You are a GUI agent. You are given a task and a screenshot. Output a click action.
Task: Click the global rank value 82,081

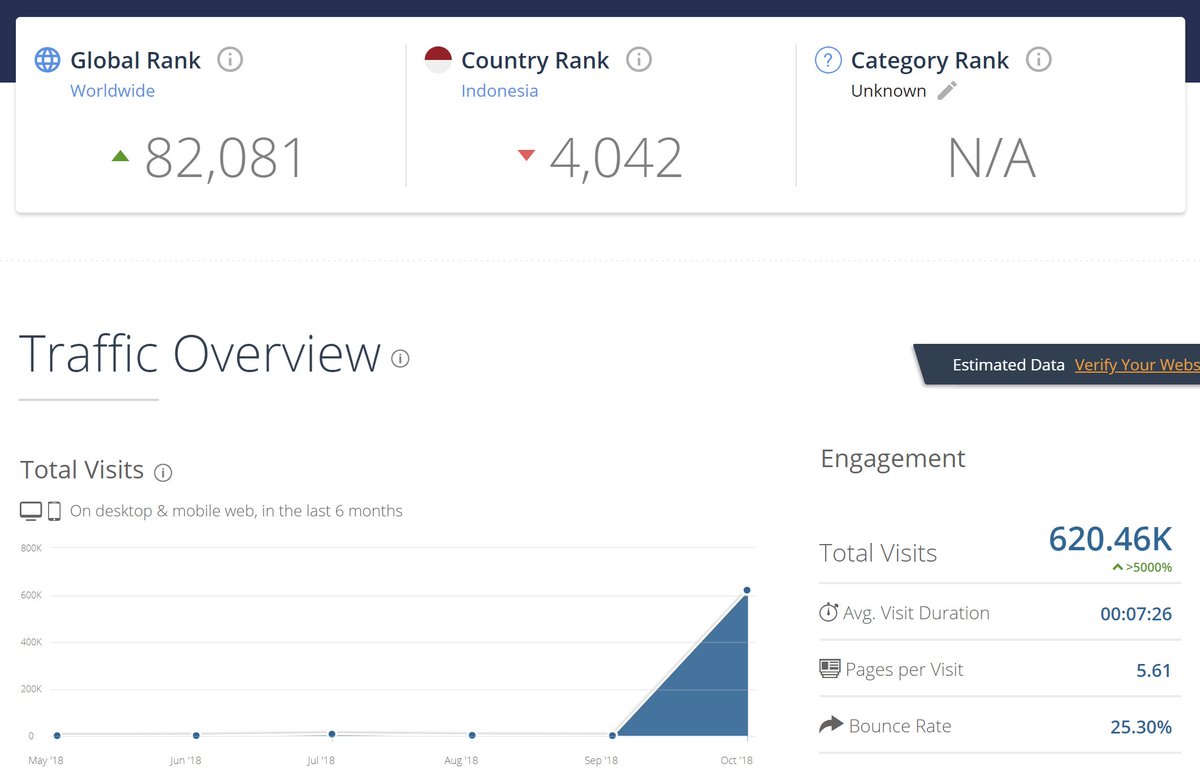(224, 158)
